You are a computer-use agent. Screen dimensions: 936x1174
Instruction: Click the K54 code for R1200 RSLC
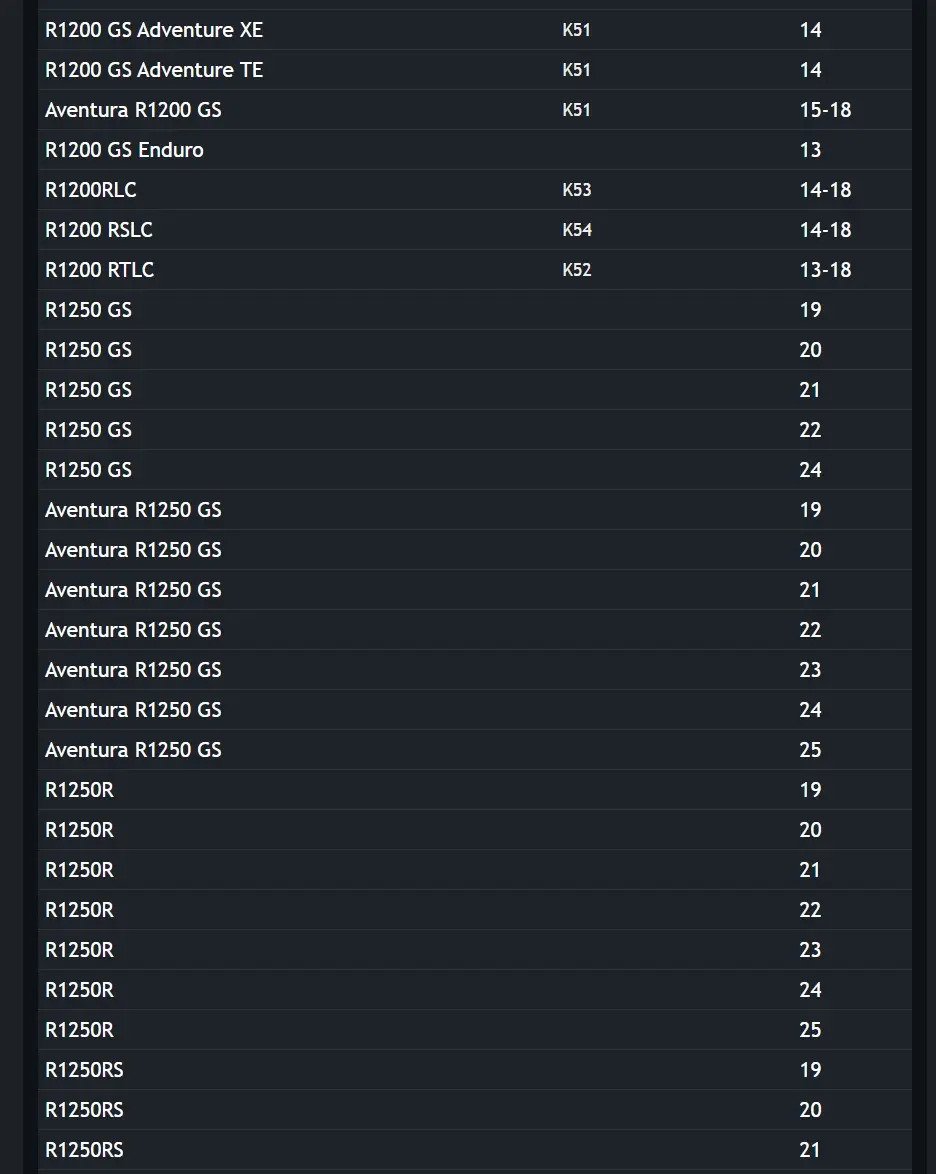[x=577, y=230]
